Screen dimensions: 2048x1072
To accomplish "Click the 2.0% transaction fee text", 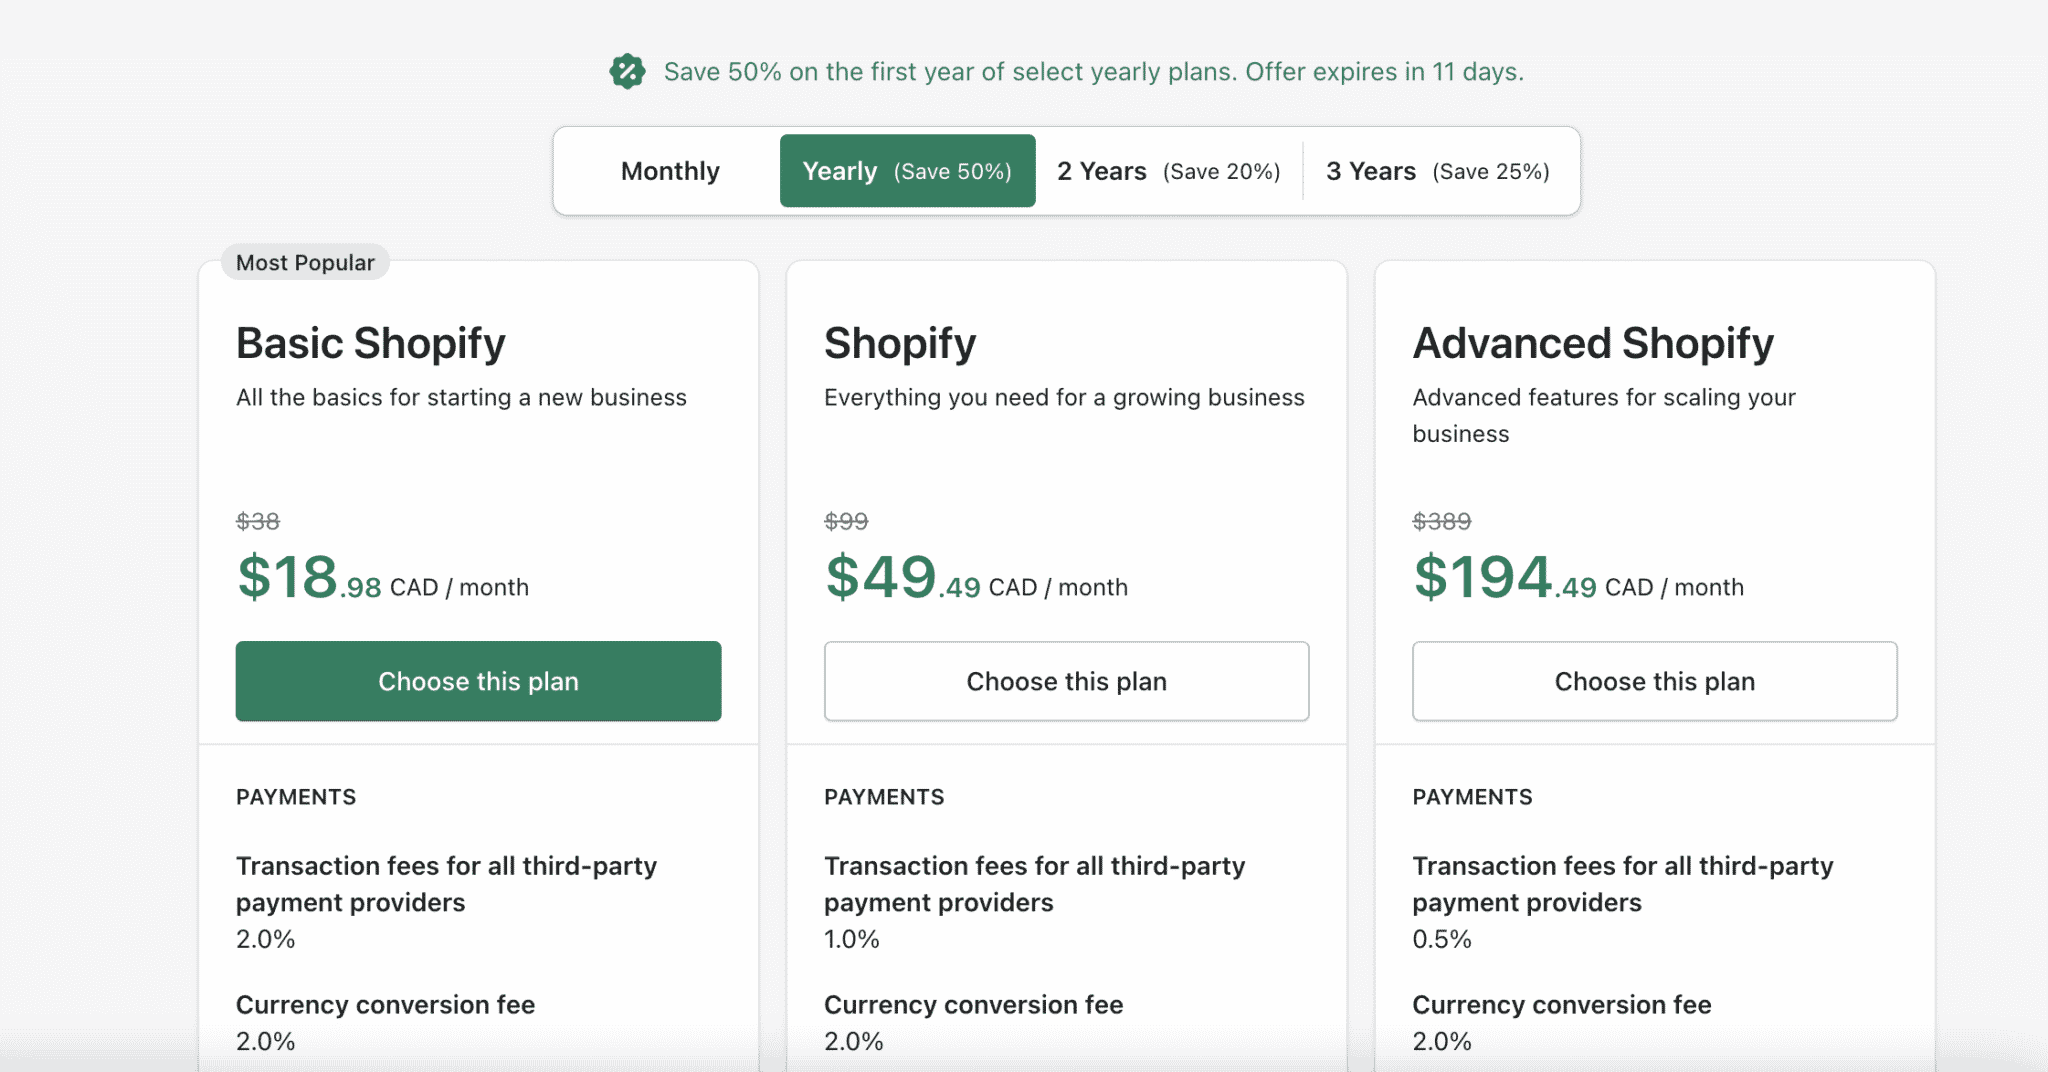I will click(264, 938).
